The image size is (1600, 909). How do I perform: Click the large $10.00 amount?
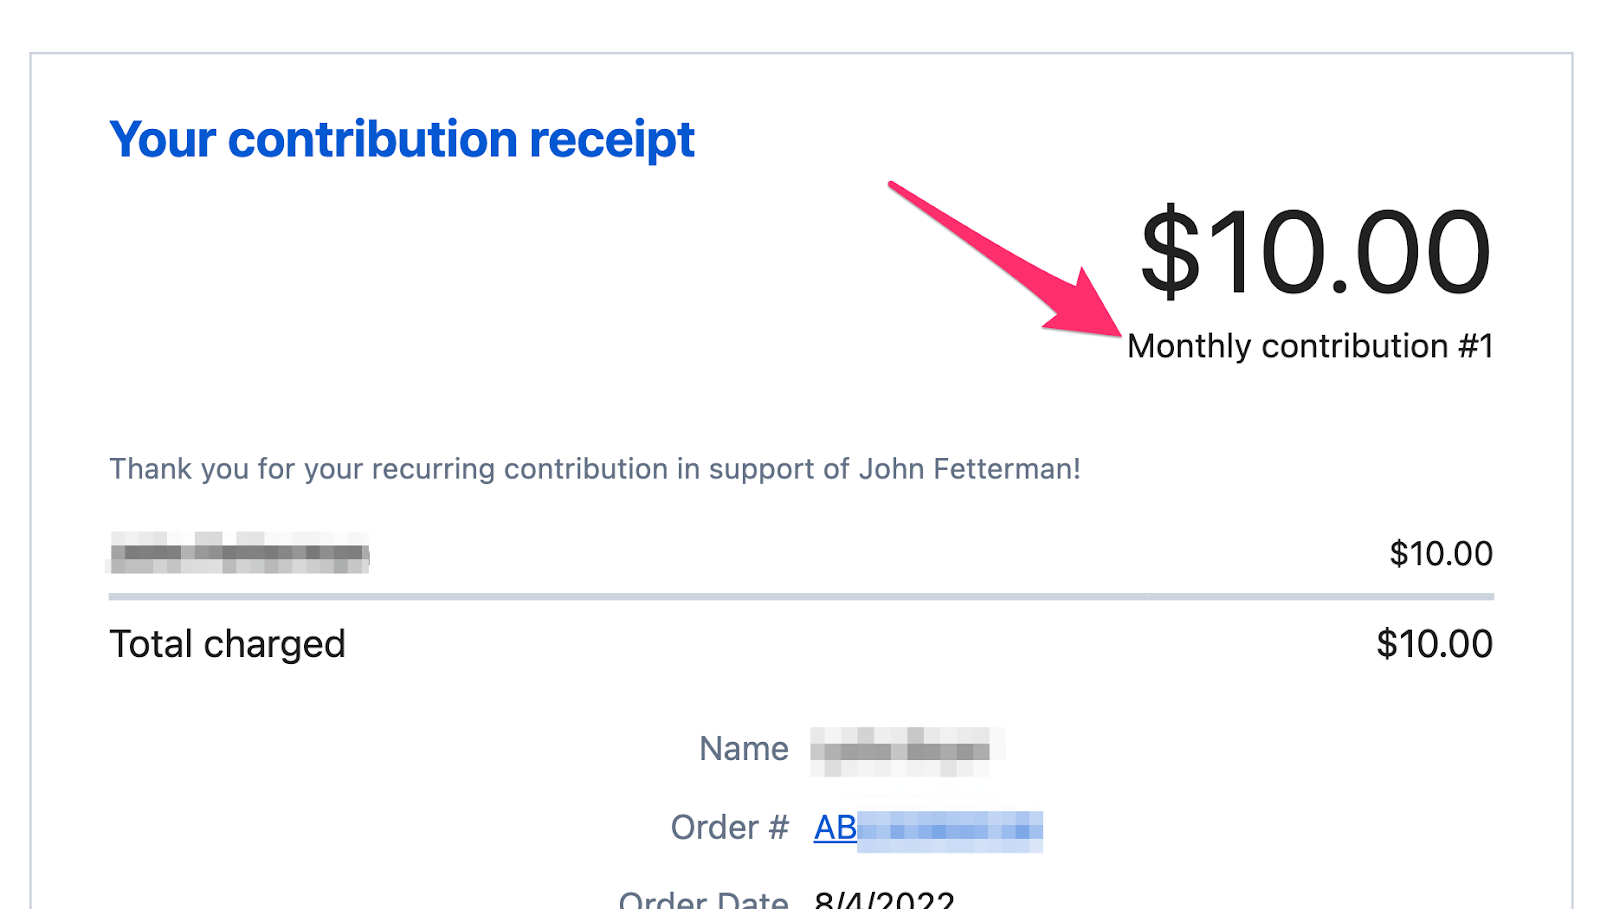[x=1315, y=252]
